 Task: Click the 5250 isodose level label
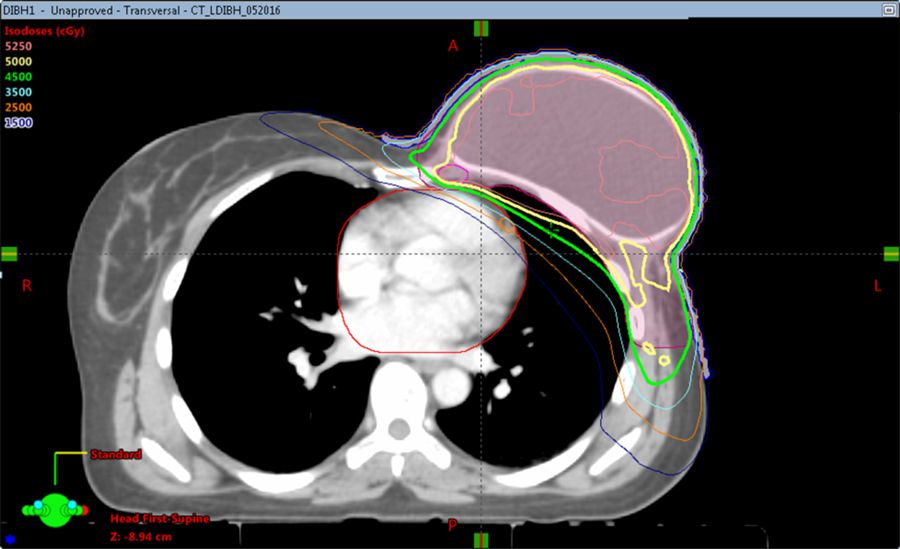coord(19,46)
